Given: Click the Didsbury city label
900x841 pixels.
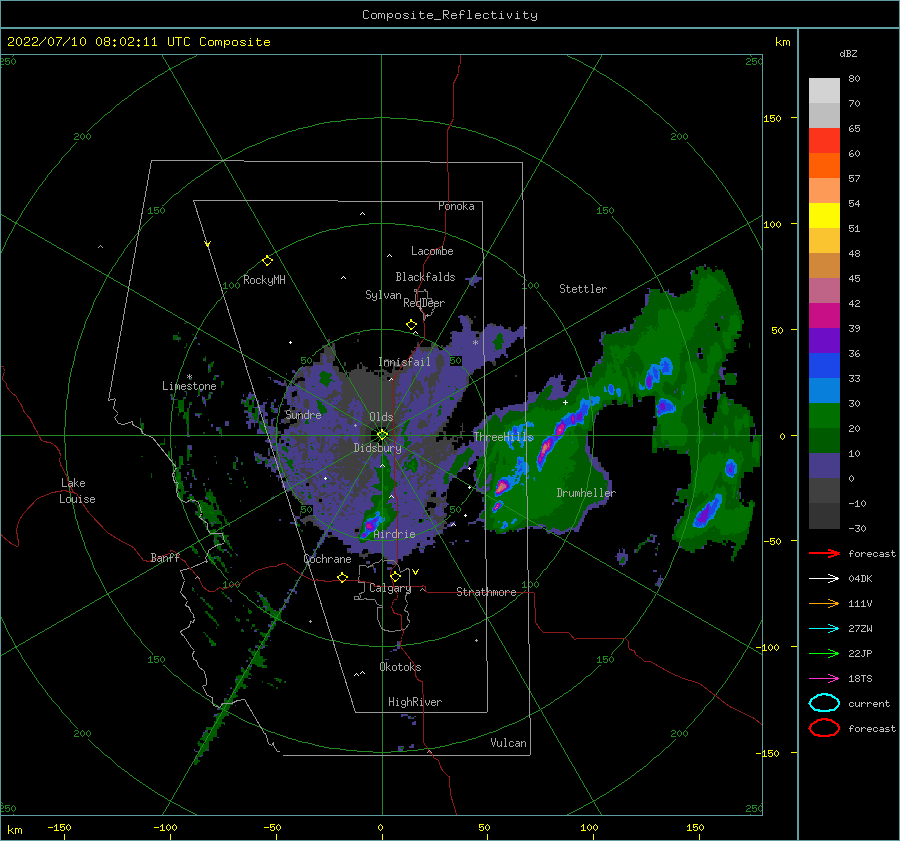Looking at the screenshot, I should [377, 448].
